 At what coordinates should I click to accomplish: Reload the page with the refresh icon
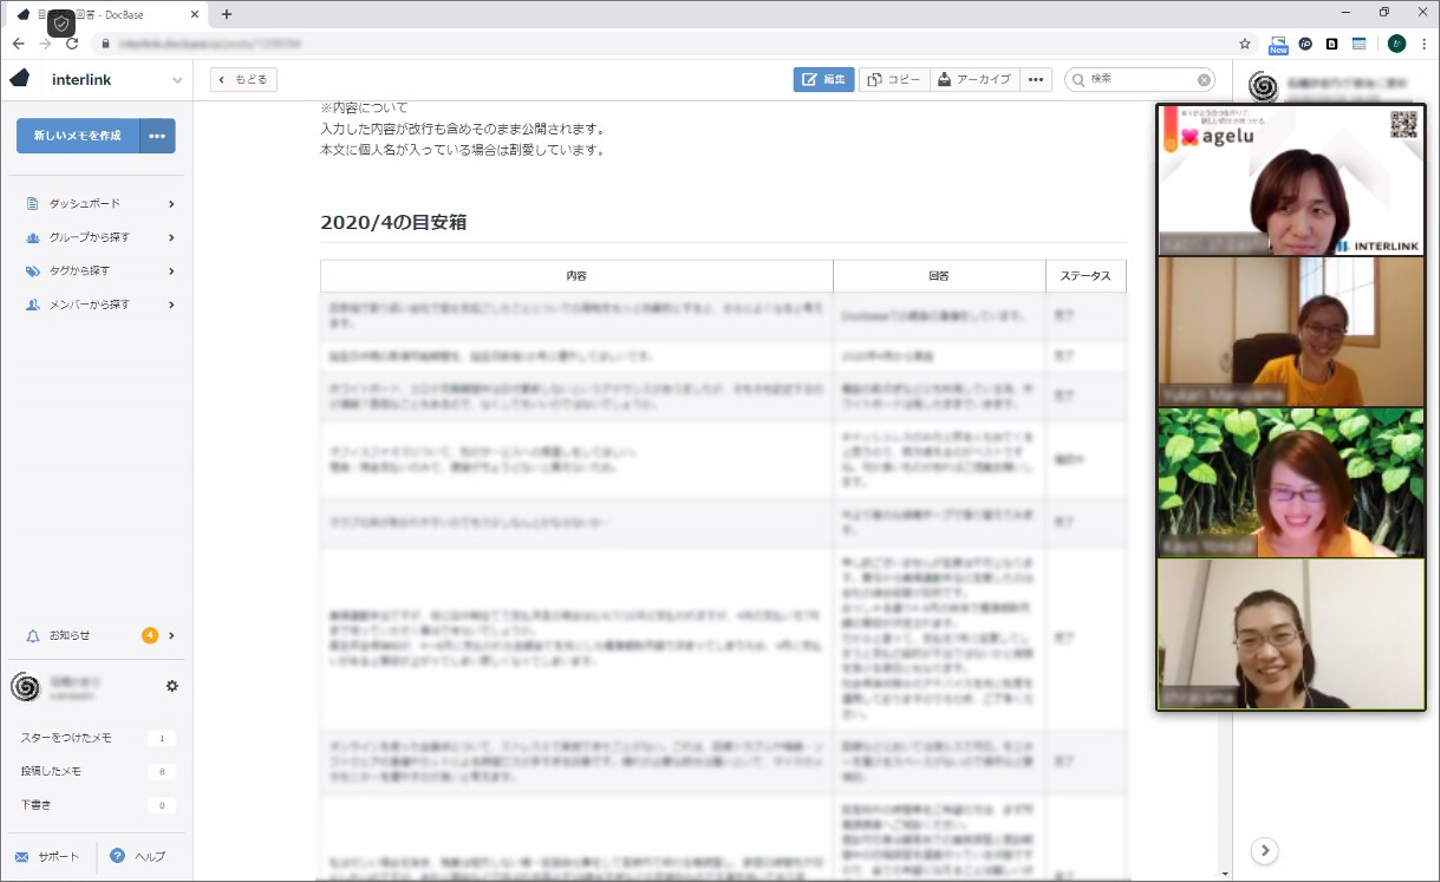(x=72, y=44)
